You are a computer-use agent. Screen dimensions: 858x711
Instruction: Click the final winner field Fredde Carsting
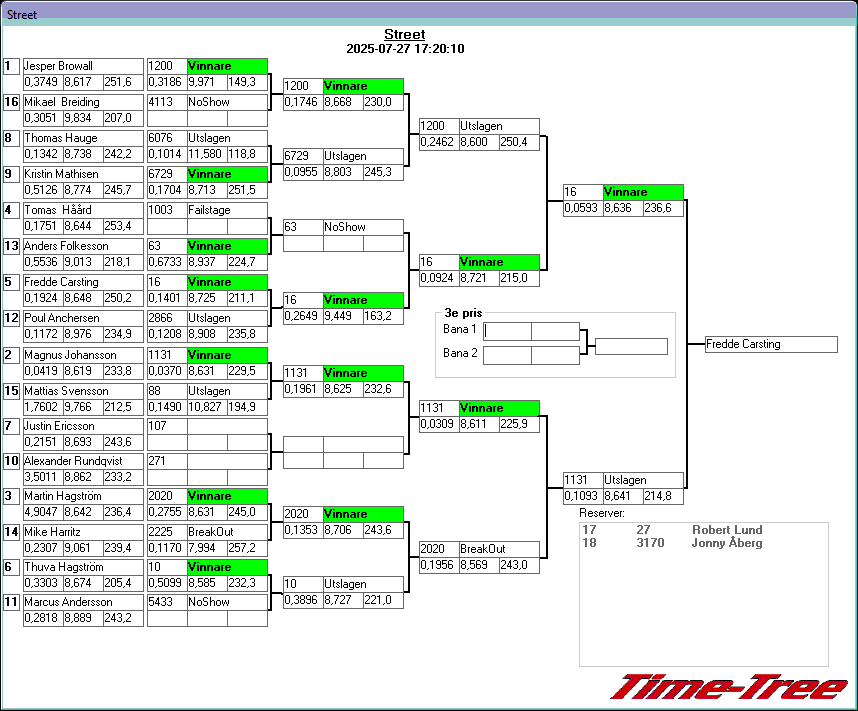tap(770, 344)
